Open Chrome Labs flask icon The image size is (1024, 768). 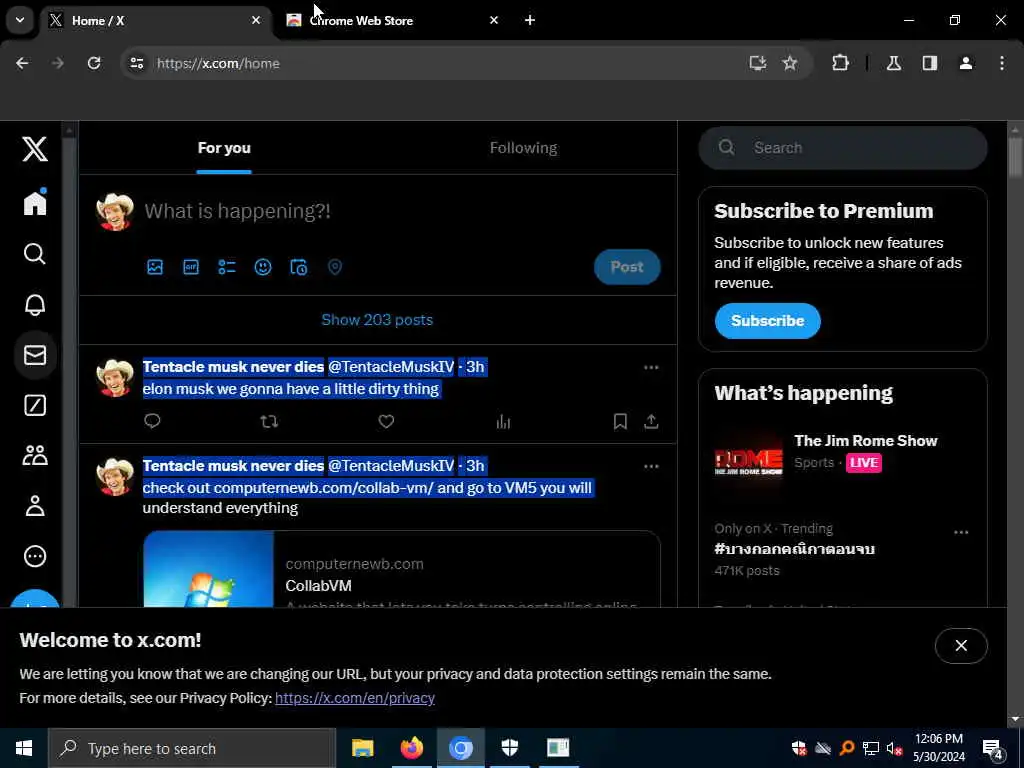[894, 63]
